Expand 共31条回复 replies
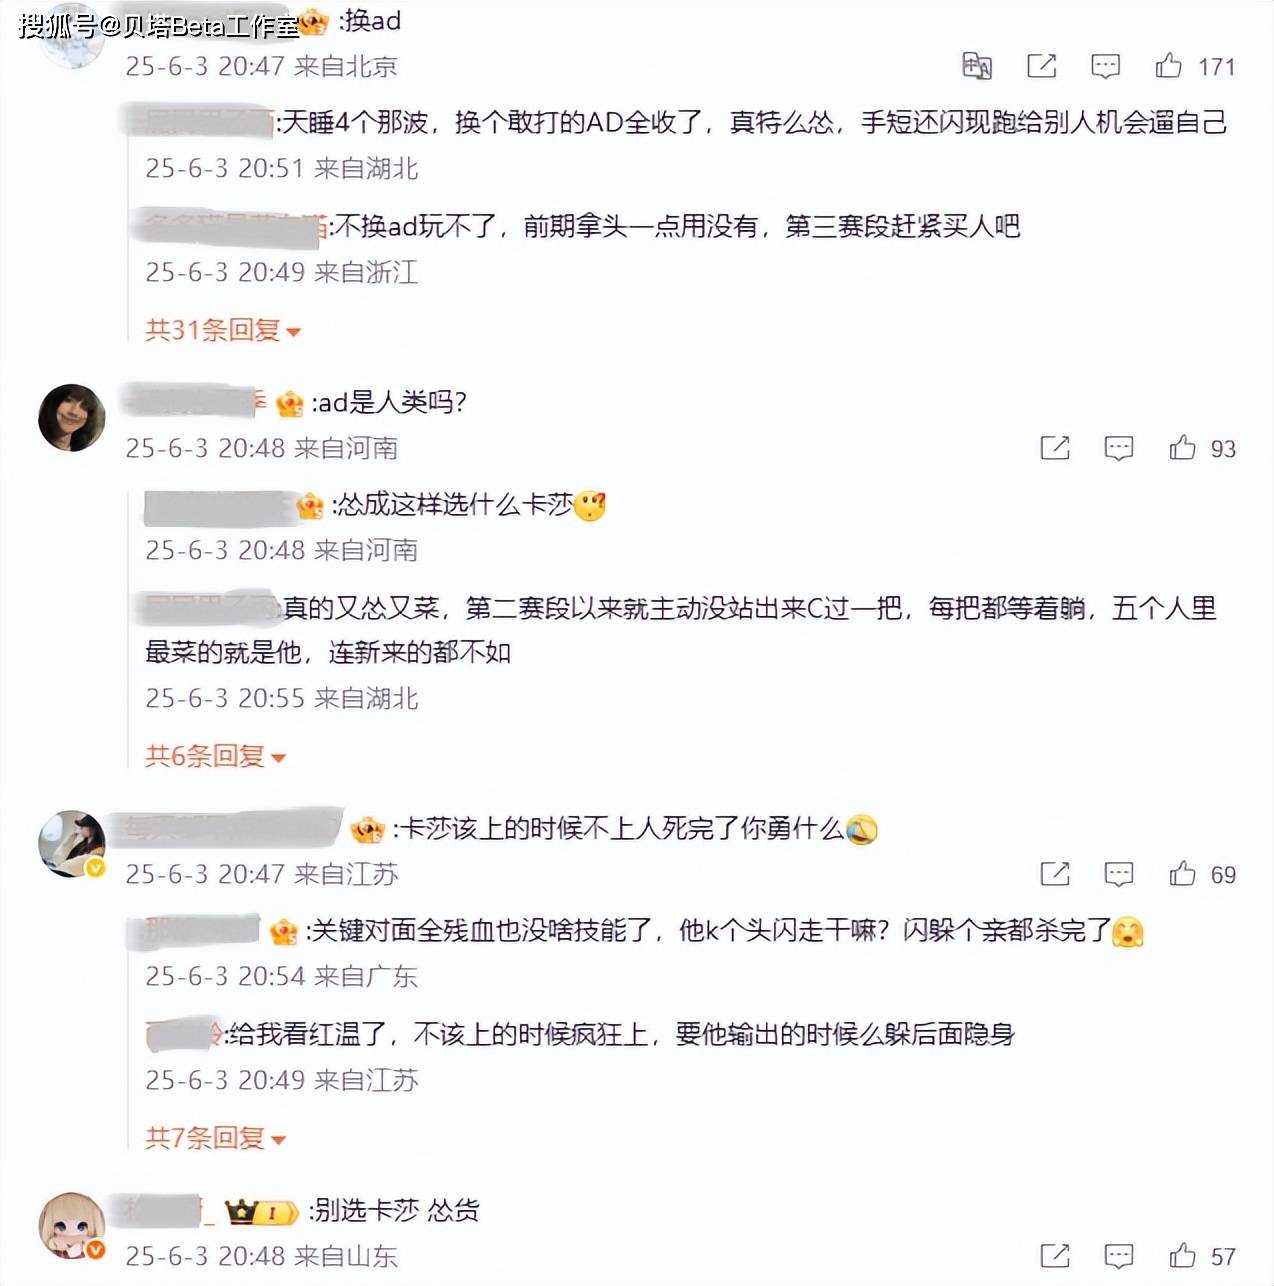 point(223,330)
